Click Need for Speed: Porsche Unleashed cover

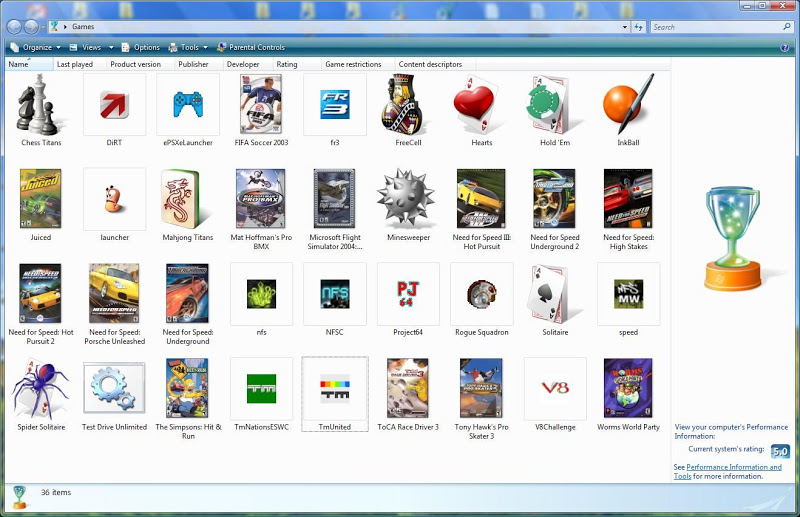[x=114, y=293]
